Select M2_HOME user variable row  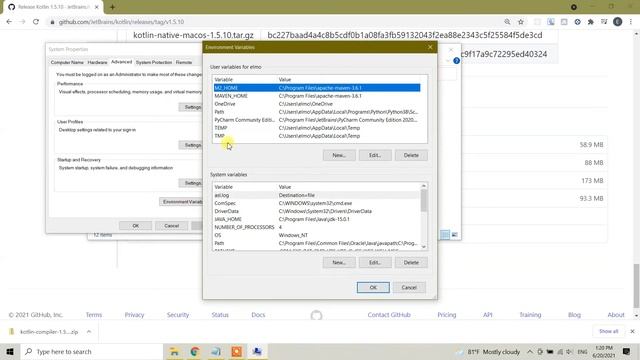[x=317, y=88]
